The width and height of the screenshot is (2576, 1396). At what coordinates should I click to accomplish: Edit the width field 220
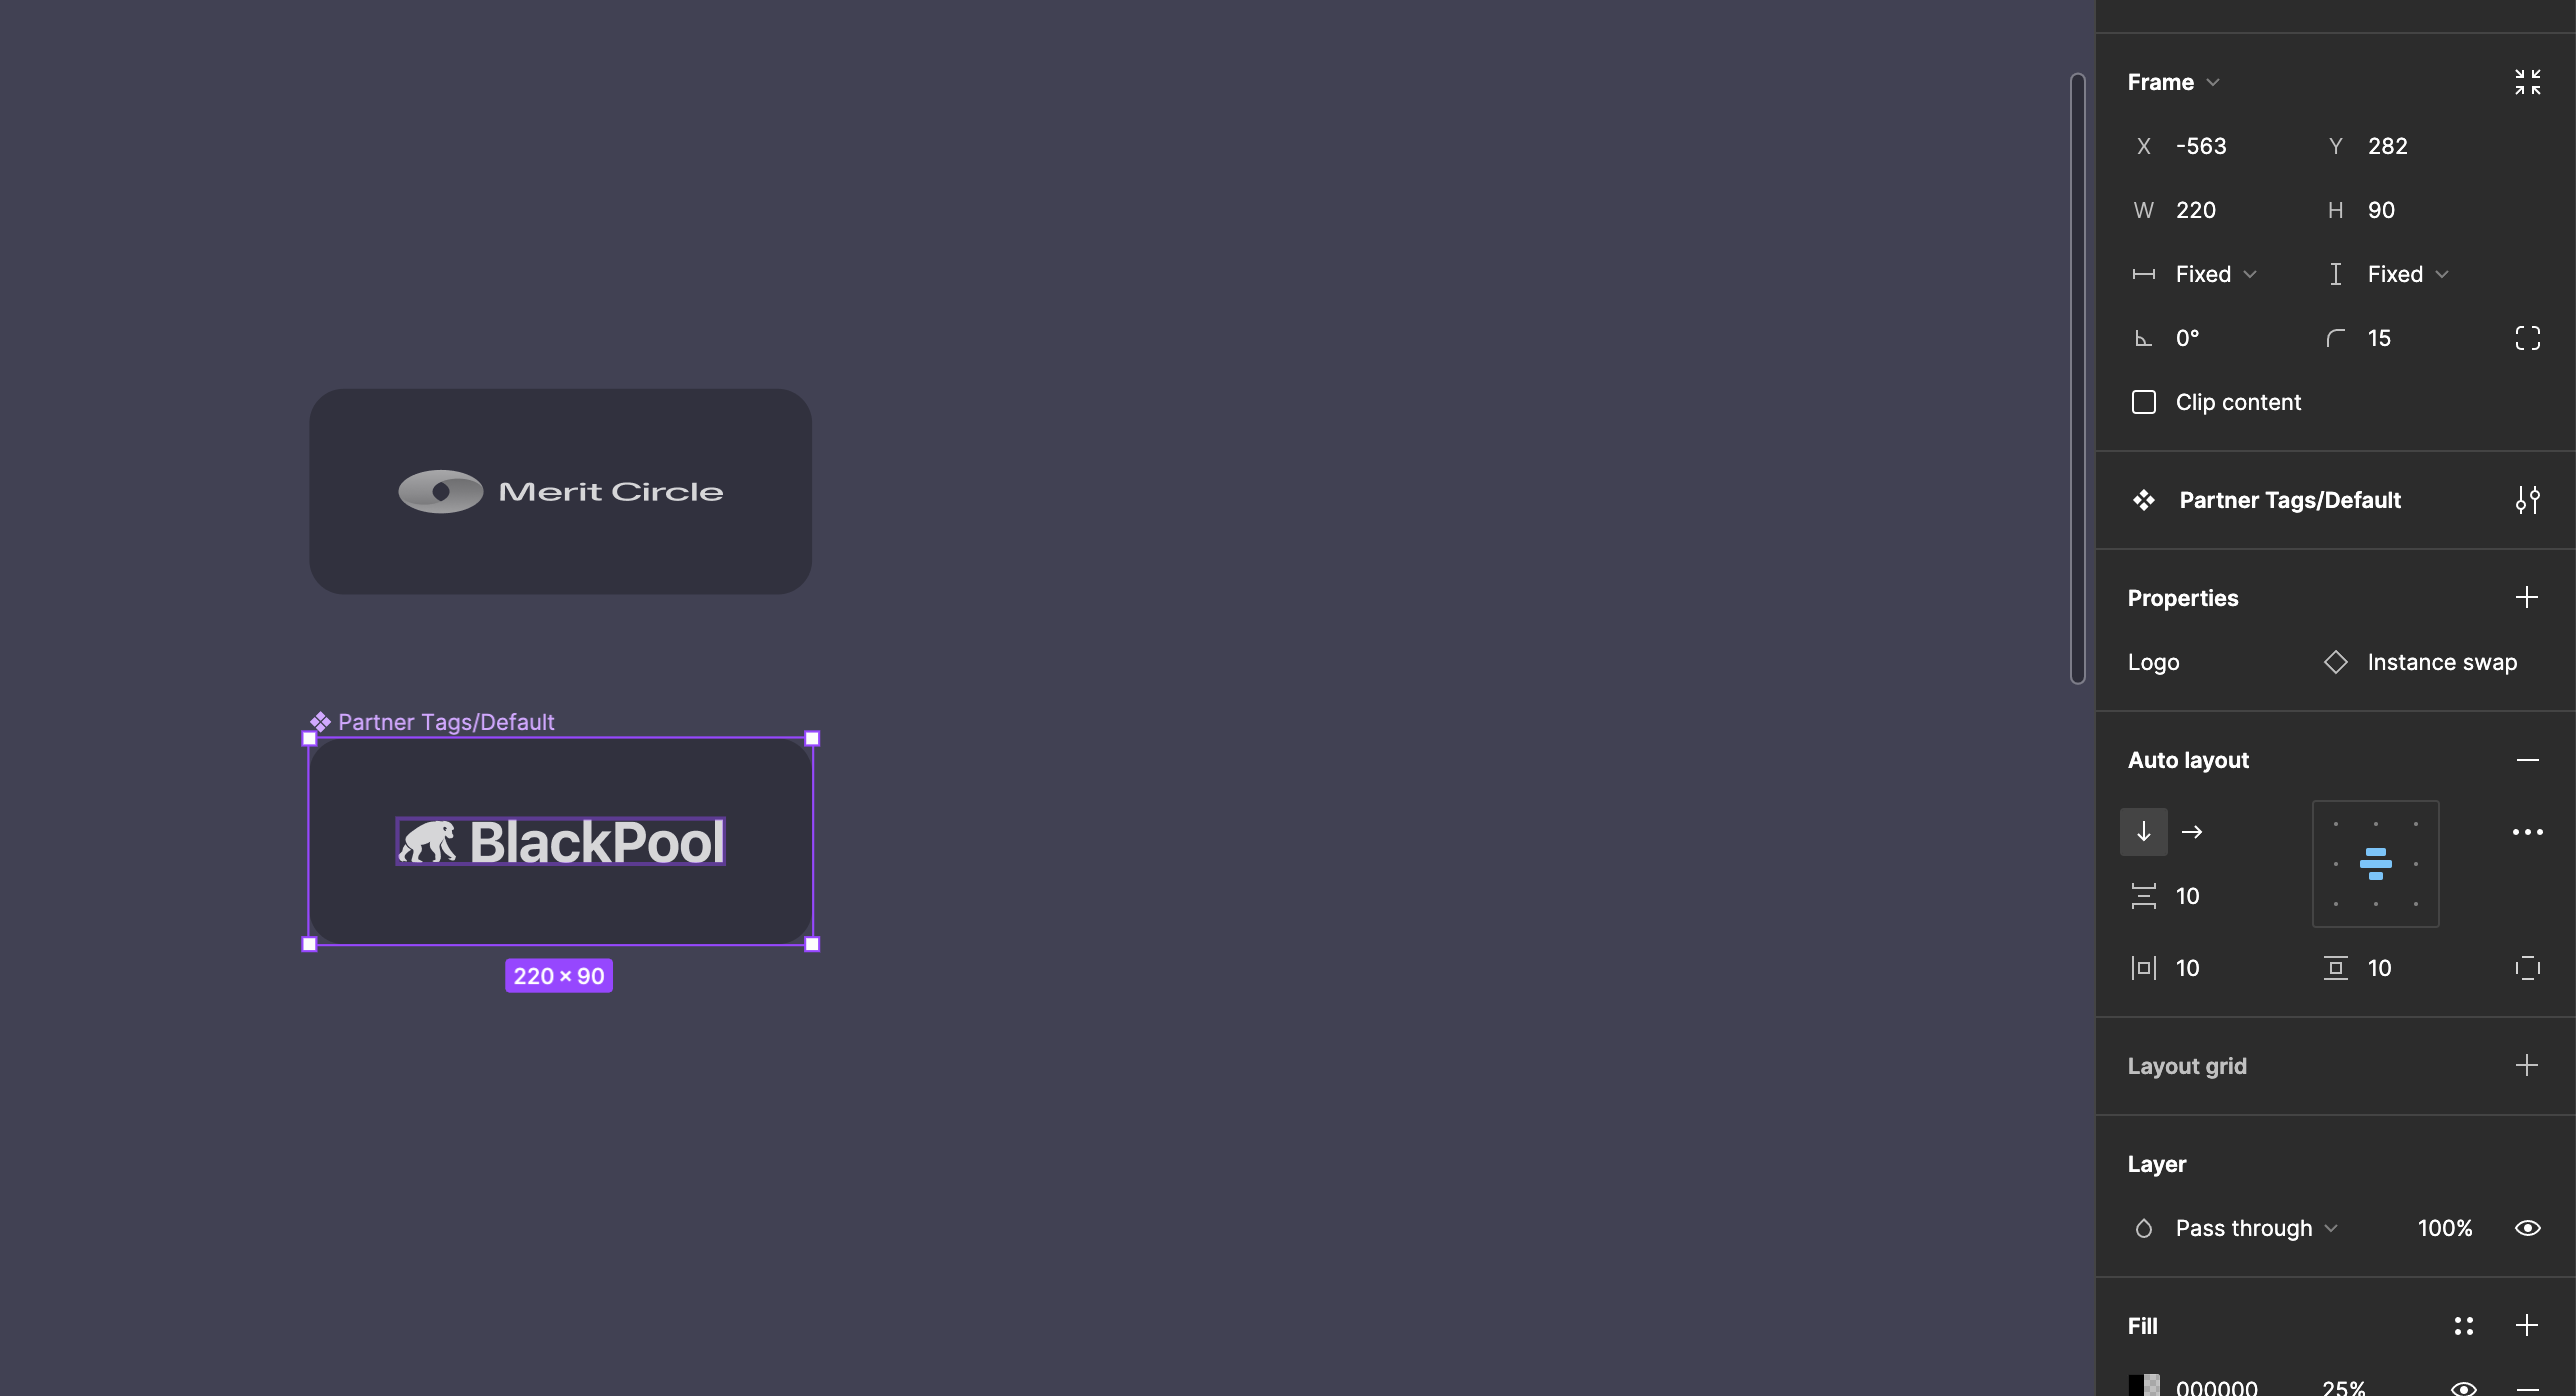click(x=2196, y=210)
